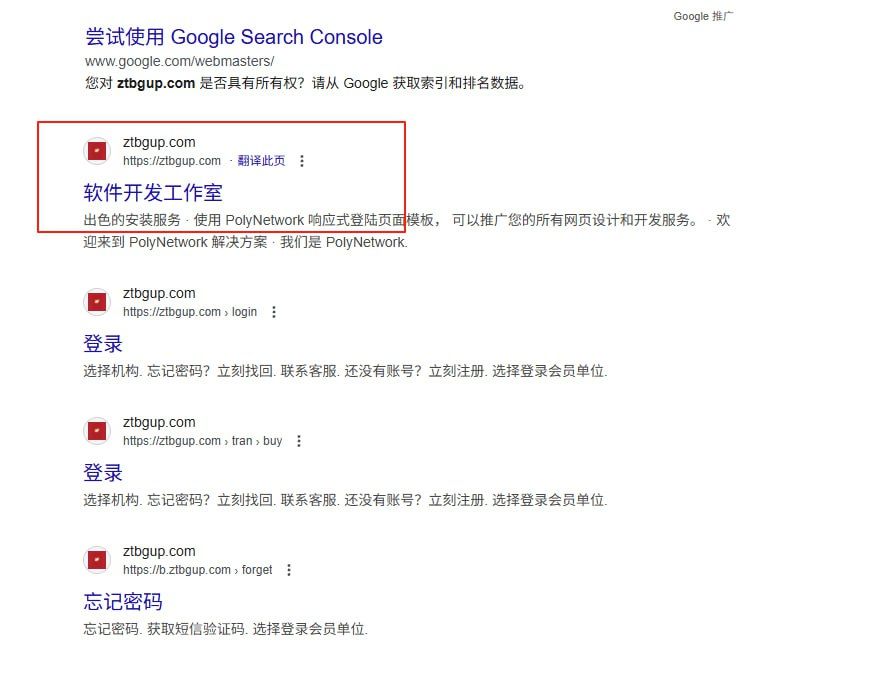The height and width of the screenshot is (698, 894).
Task: Open three-dot menu for the › login result
Action: tap(274, 312)
